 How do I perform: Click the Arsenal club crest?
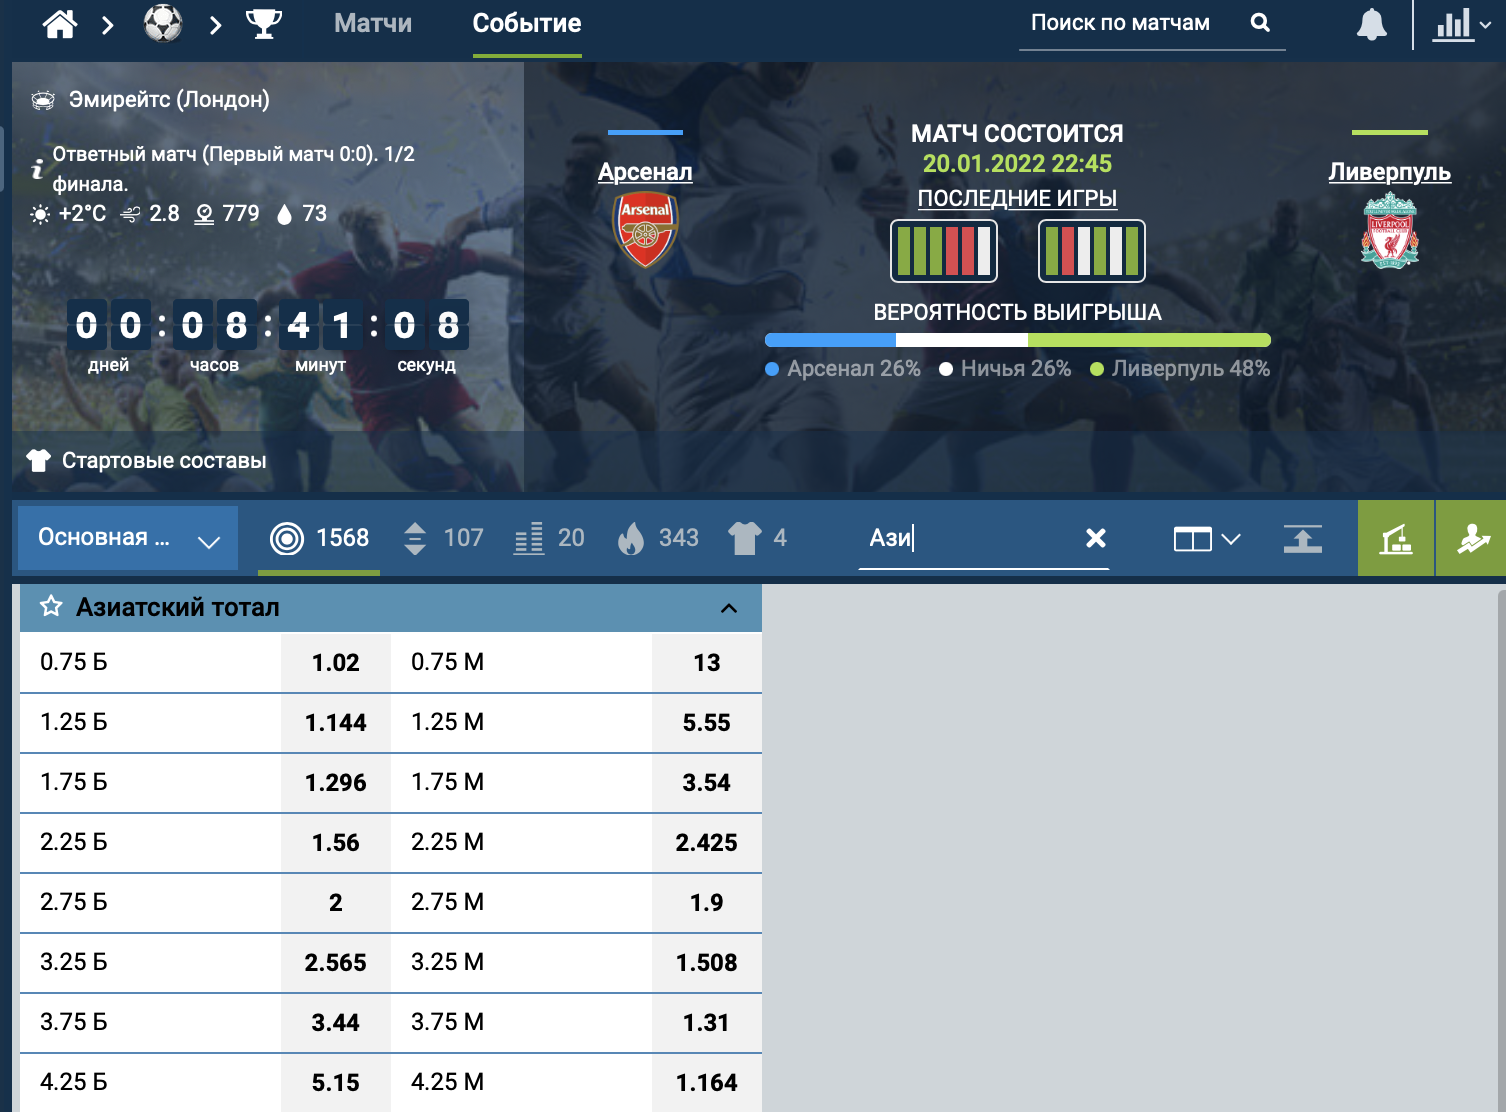coord(645,230)
